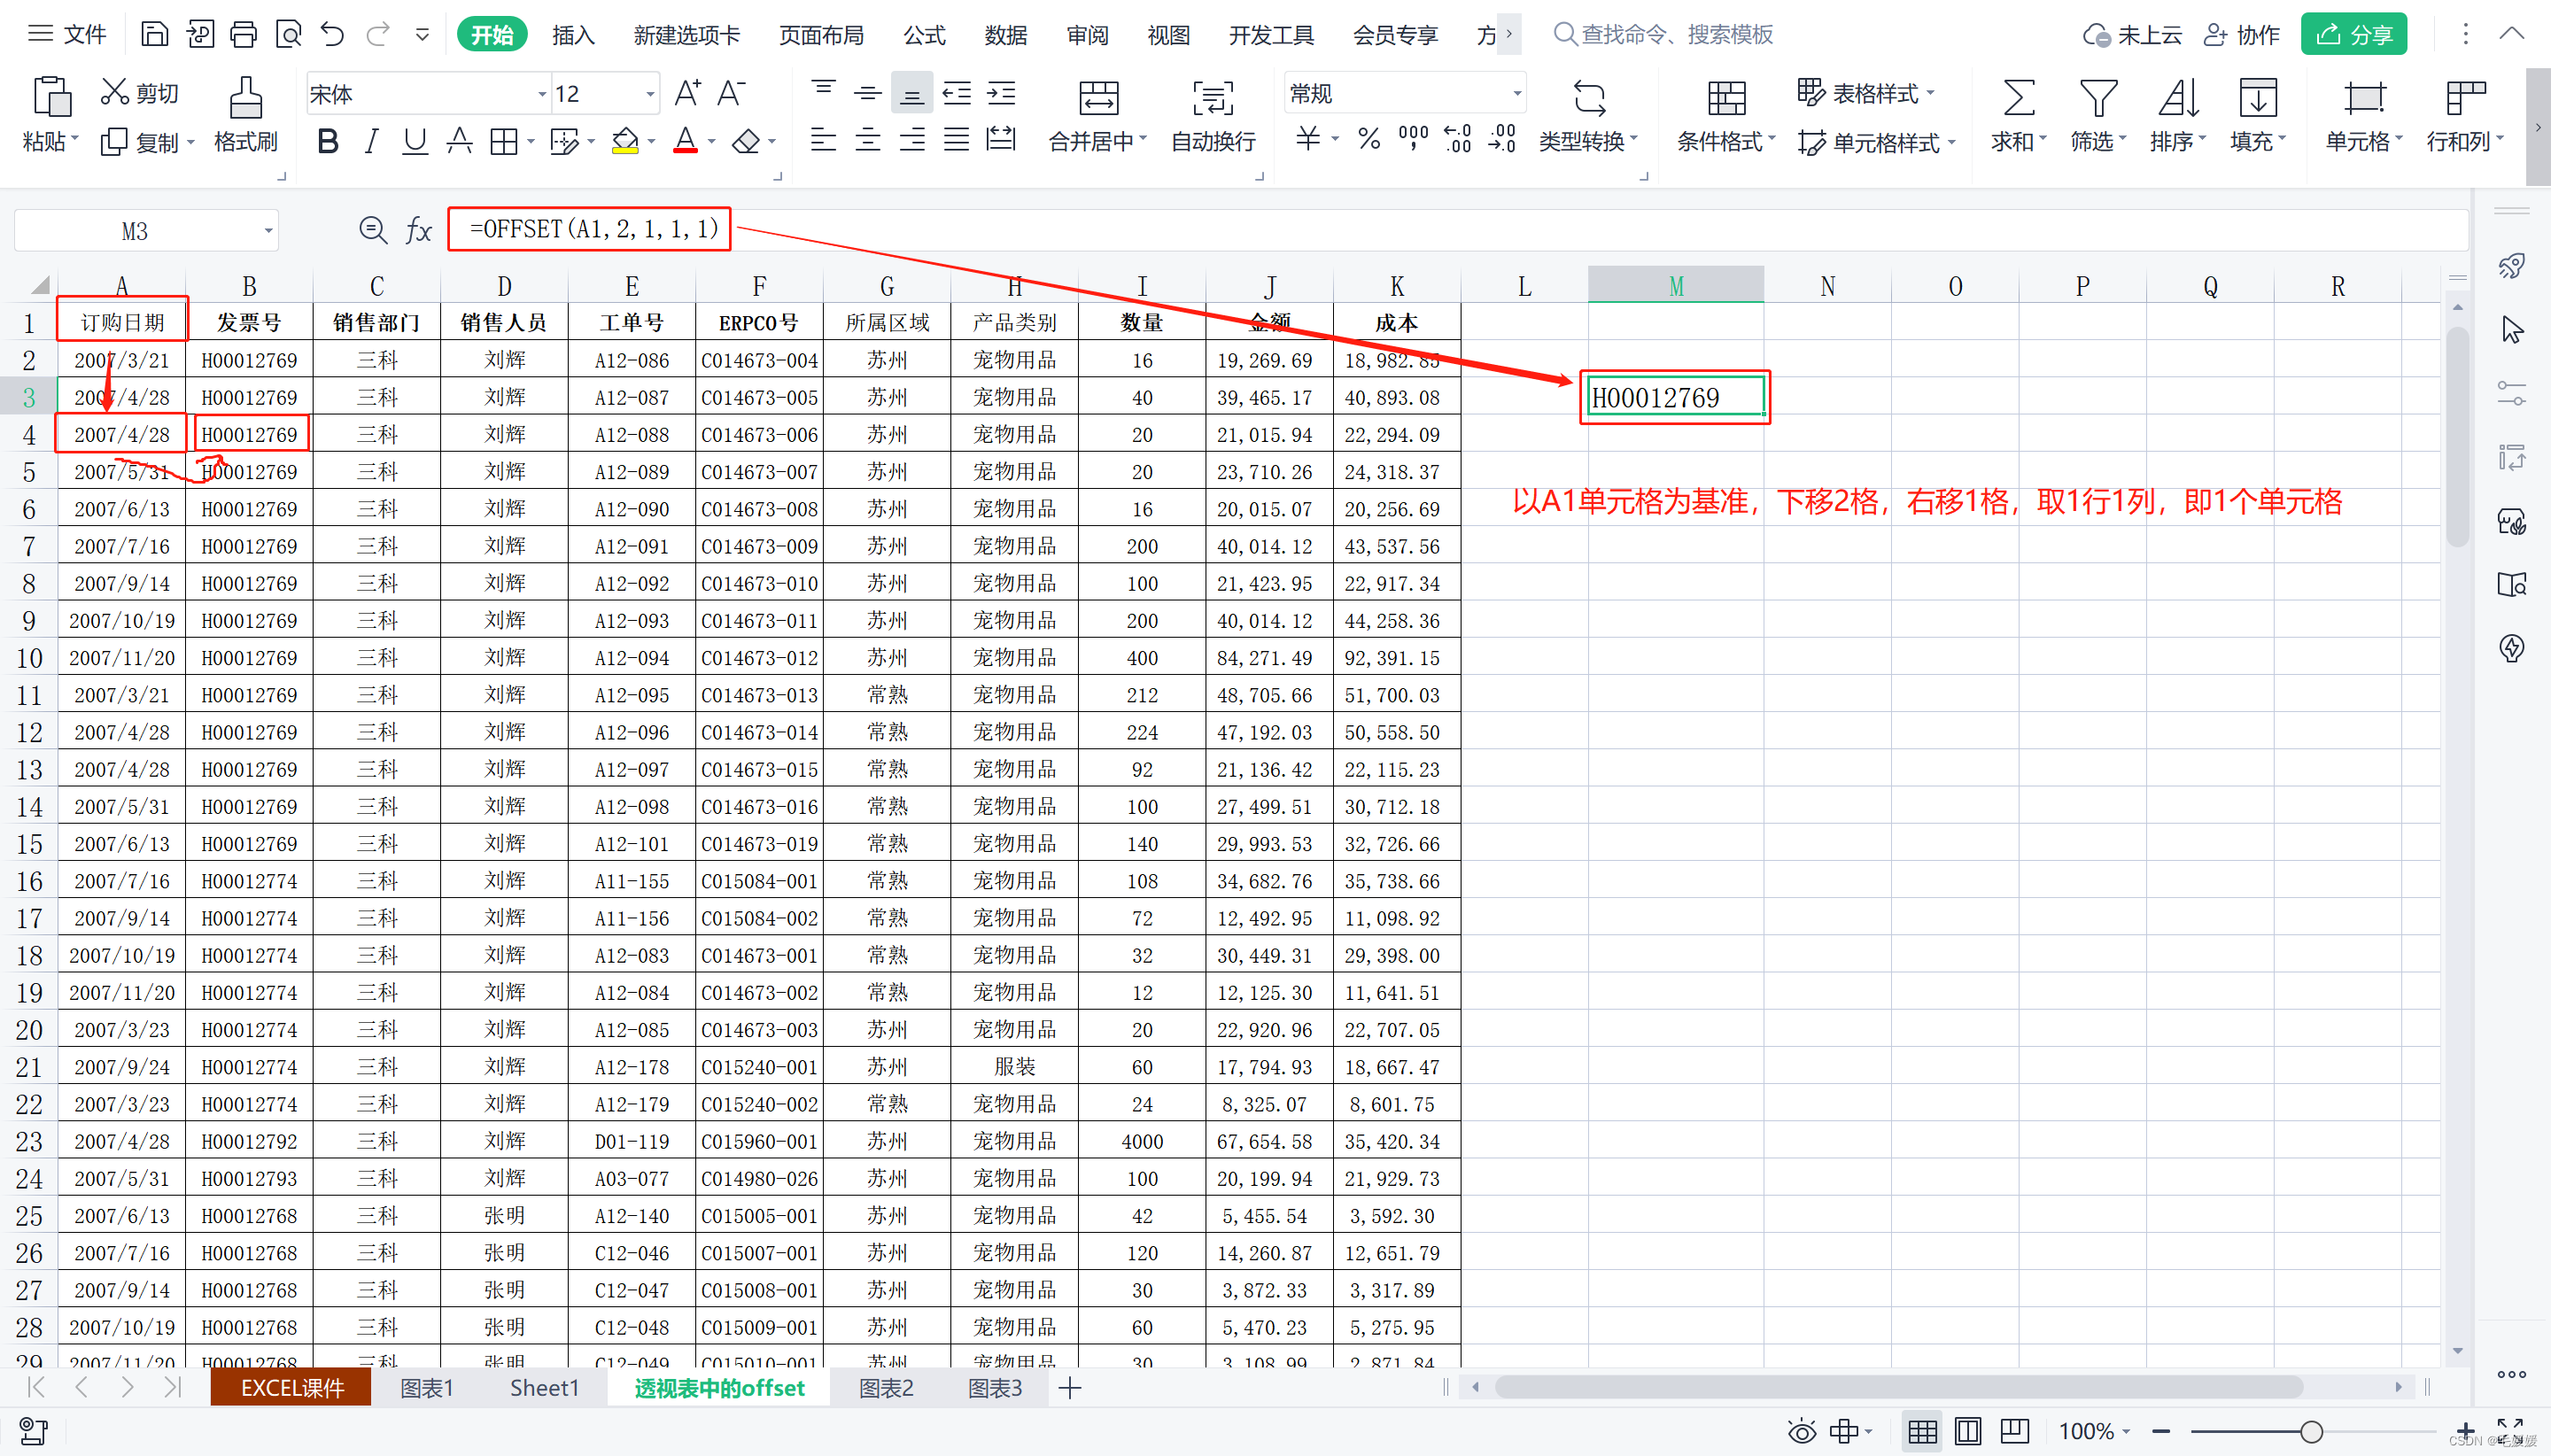The height and width of the screenshot is (1456, 2551).
Task: Open the font size dropdown
Action: 650,94
